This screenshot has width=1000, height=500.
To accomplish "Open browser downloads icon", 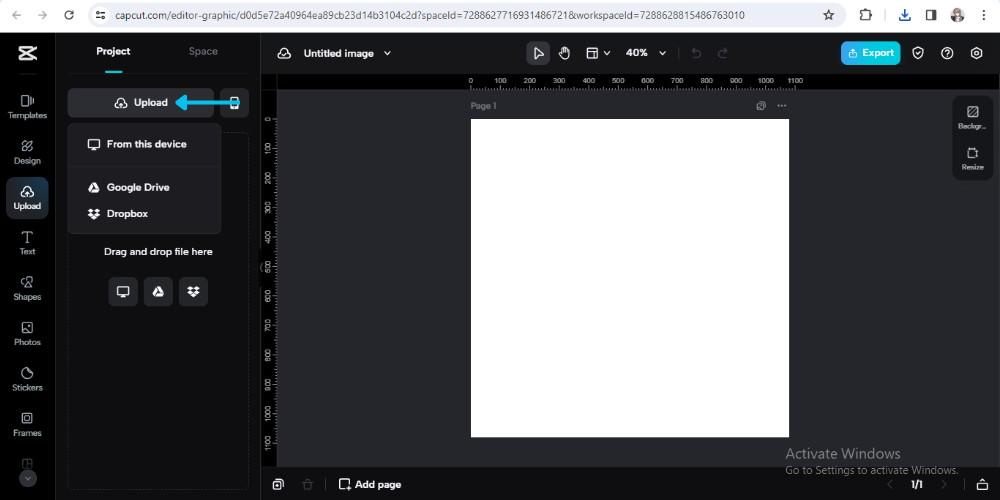I will click(904, 15).
